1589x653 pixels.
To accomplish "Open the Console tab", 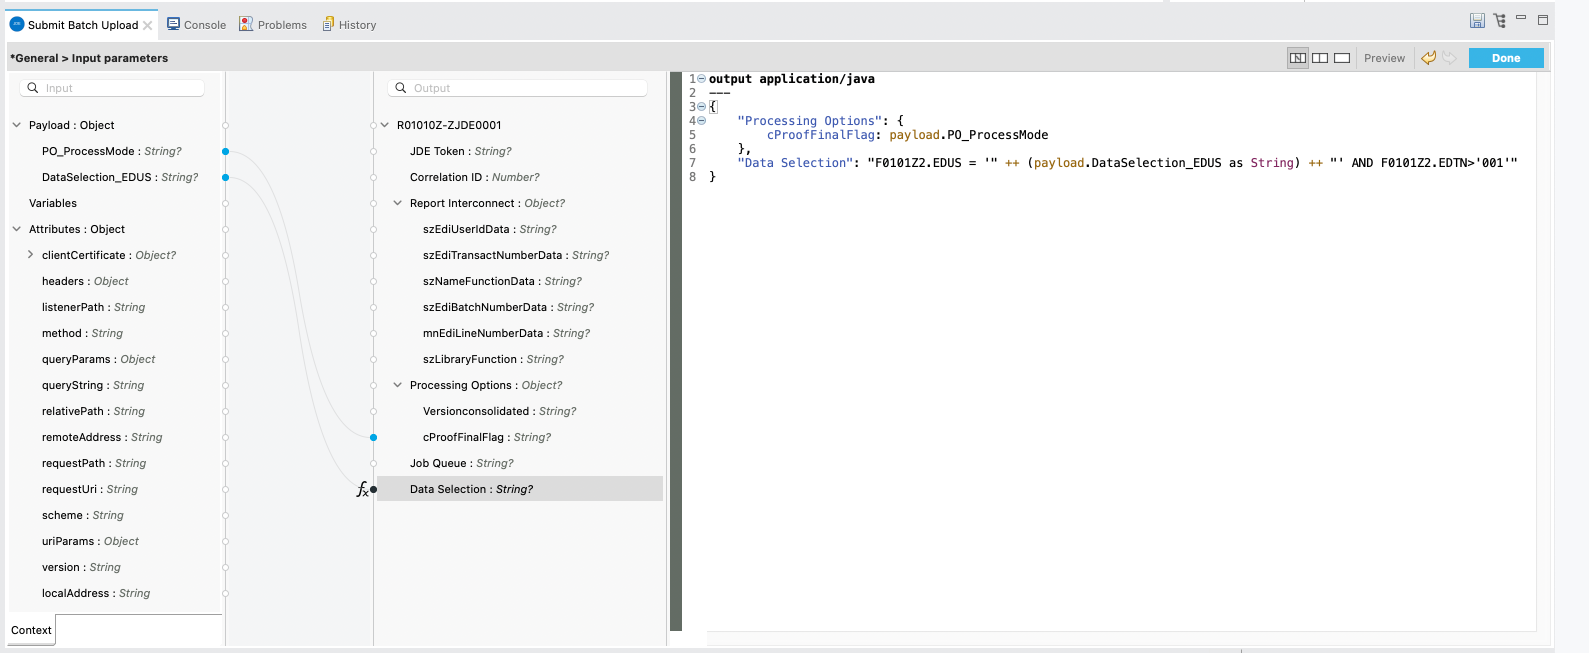I will pos(196,25).
